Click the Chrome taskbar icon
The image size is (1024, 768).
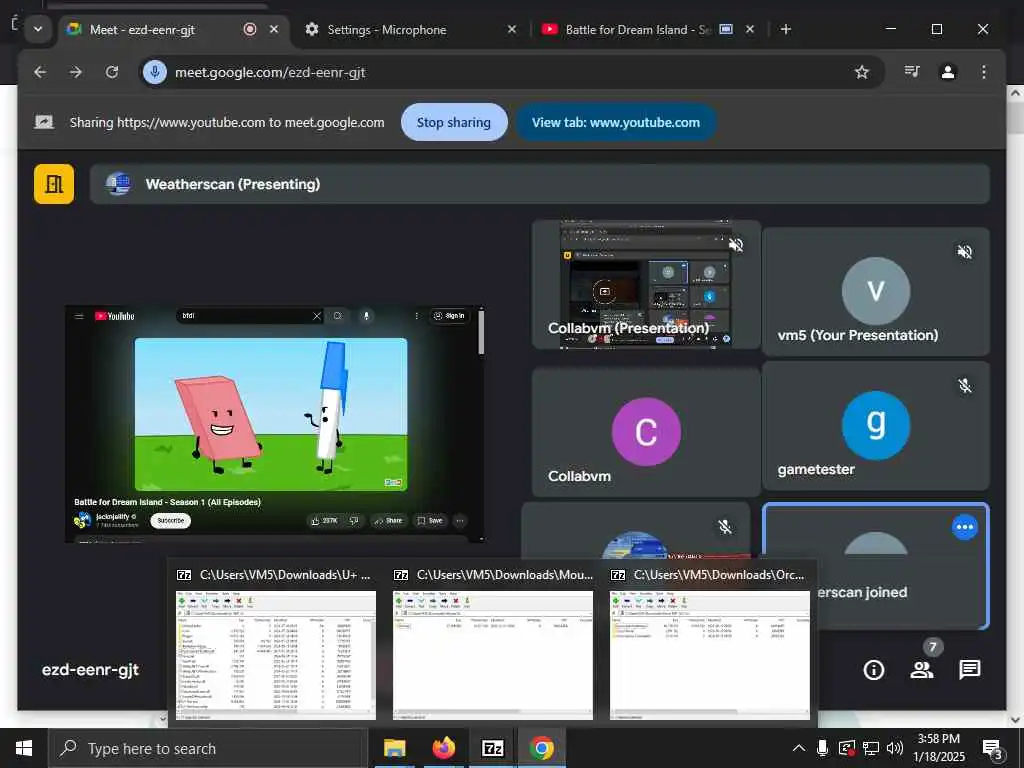pos(541,748)
